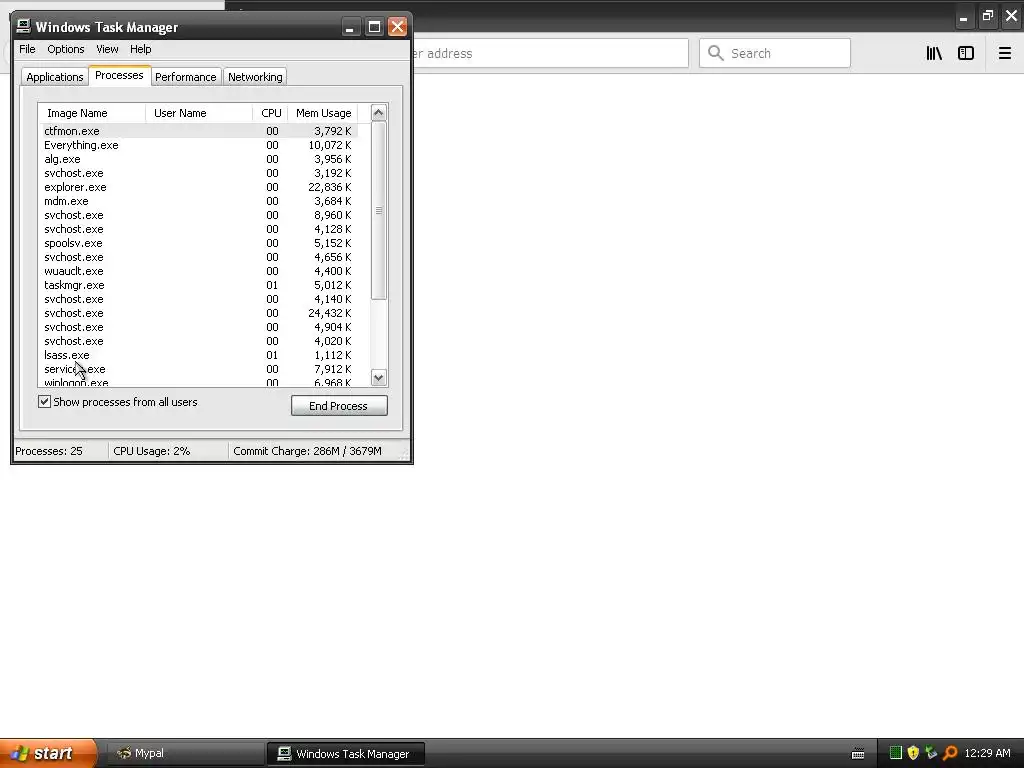
Task: Click CPU Usage: 2% in status bar
Action: 152,451
